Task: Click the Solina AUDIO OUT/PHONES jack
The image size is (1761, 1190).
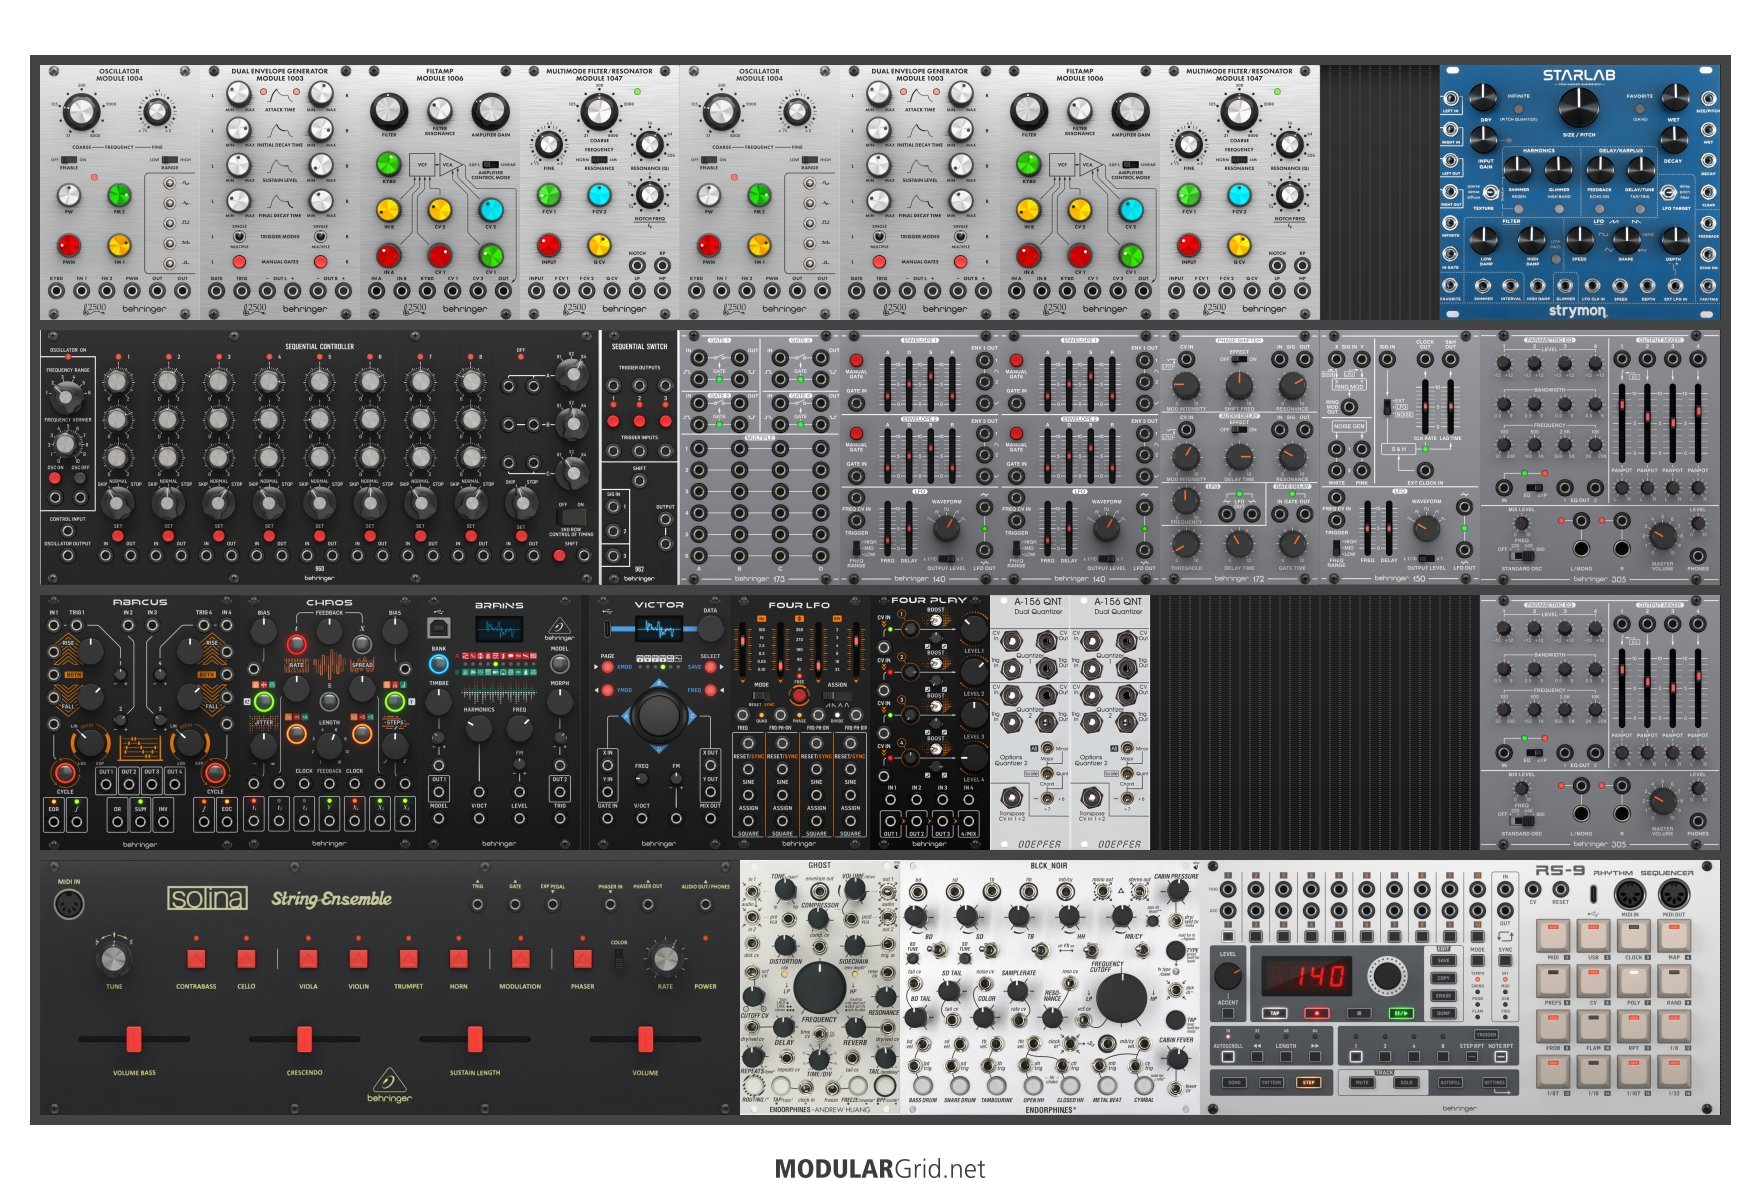Action: tap(705, 904)
